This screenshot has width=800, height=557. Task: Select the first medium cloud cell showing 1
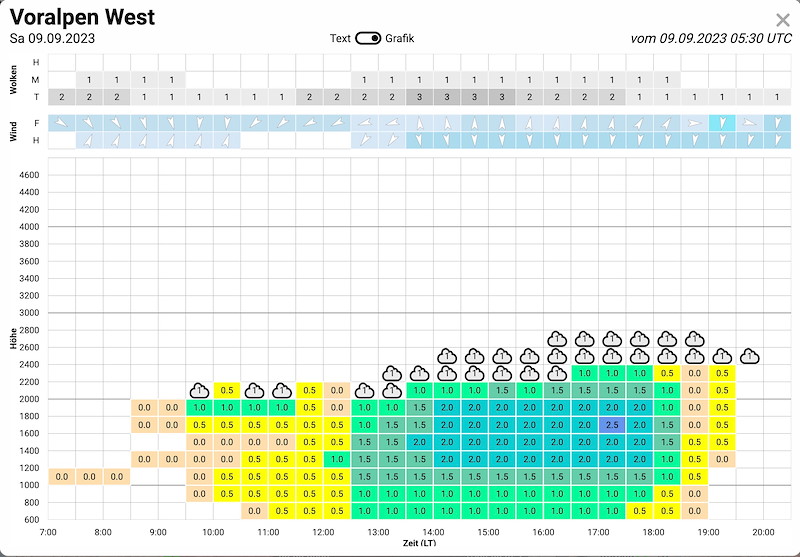click(x=89, y=80)
